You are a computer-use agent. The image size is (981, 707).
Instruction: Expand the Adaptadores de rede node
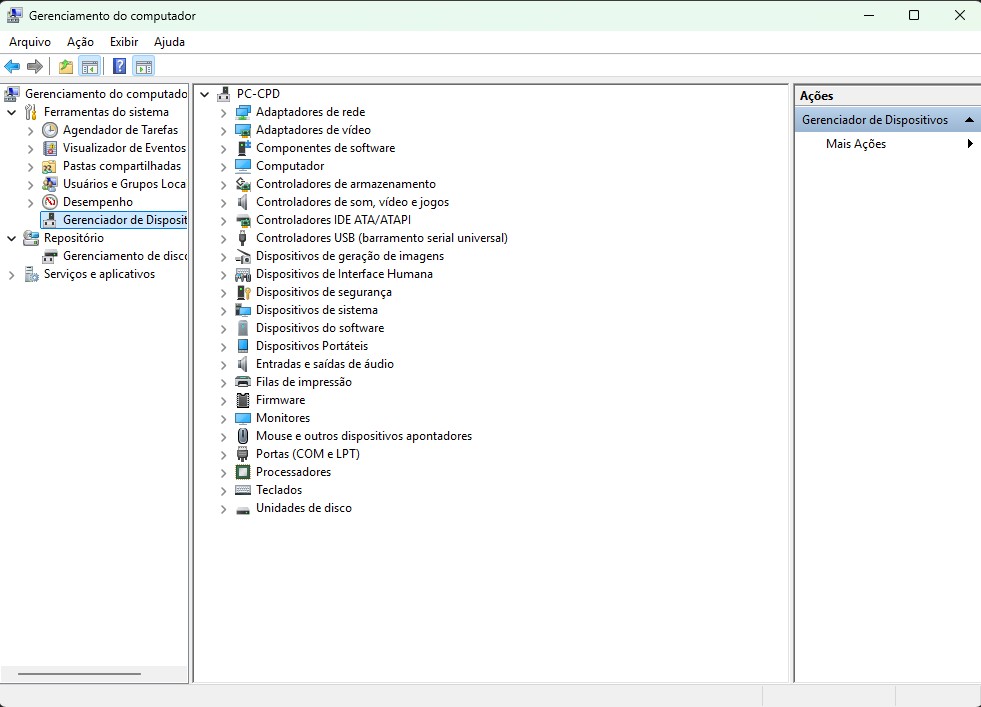(x=224, y=113)
